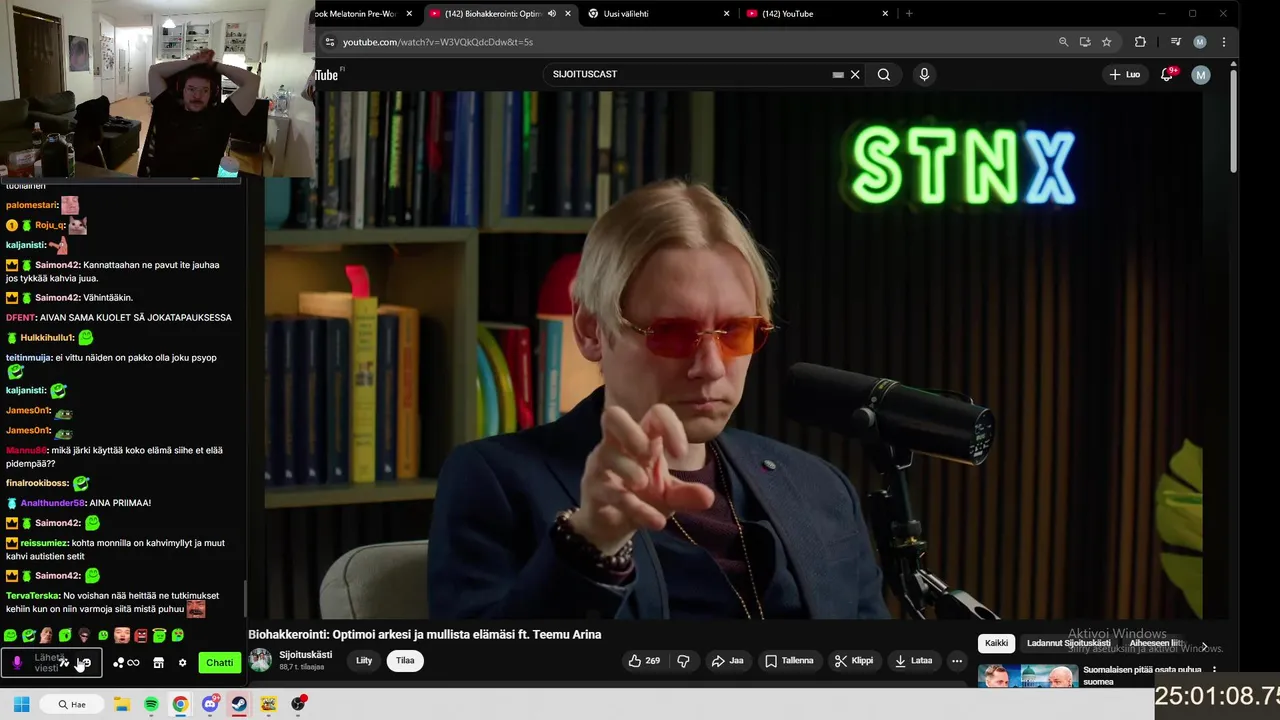Like the video showing 269 likes

[643, 661]
